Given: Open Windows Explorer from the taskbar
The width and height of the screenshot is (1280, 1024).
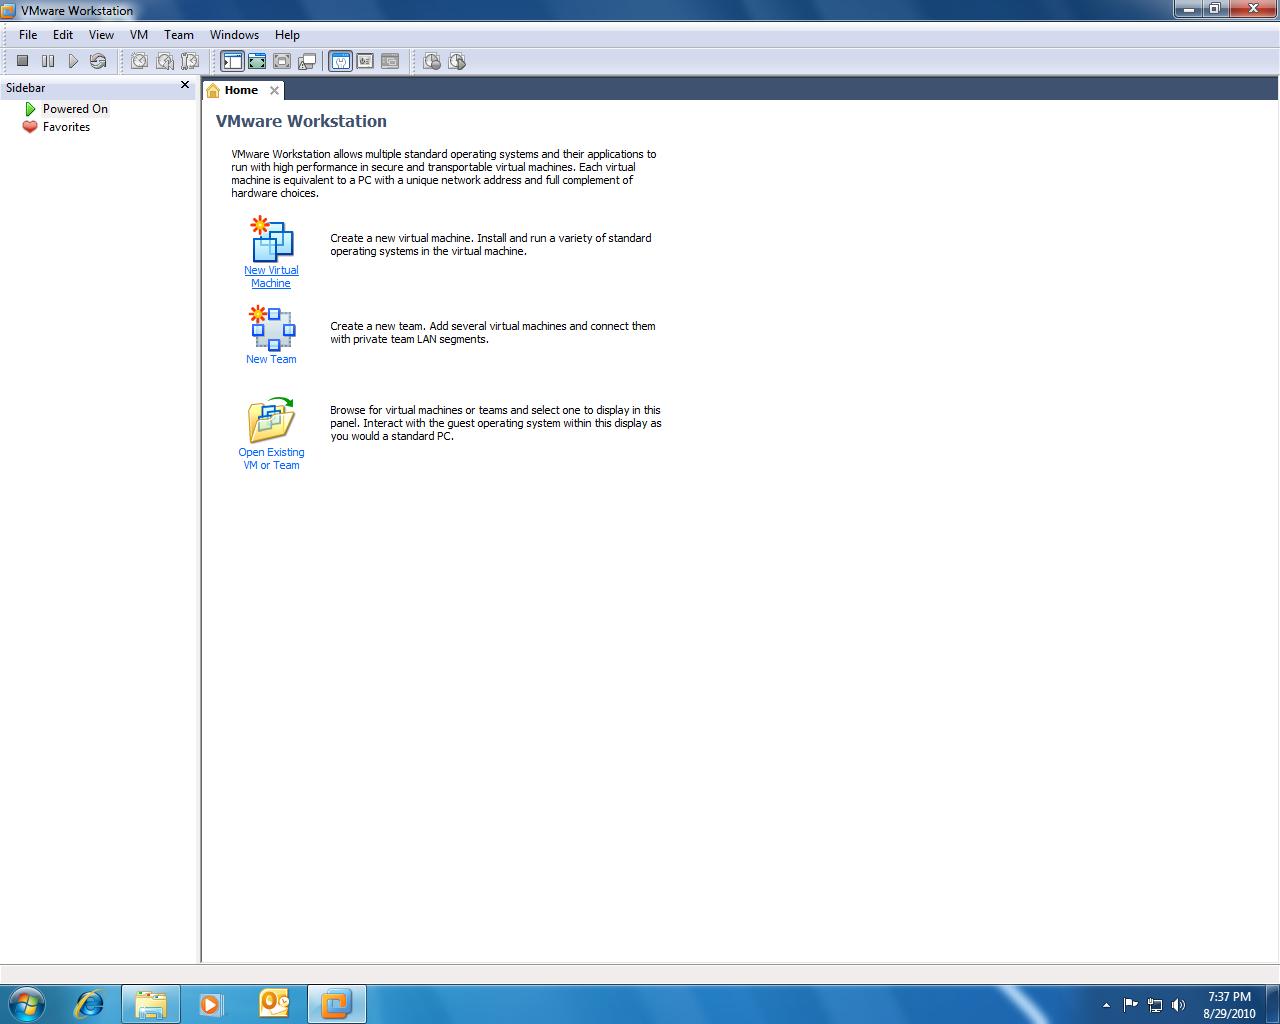Looking at the screenshot, I should pyautogui.click(x=151, y=1003).
